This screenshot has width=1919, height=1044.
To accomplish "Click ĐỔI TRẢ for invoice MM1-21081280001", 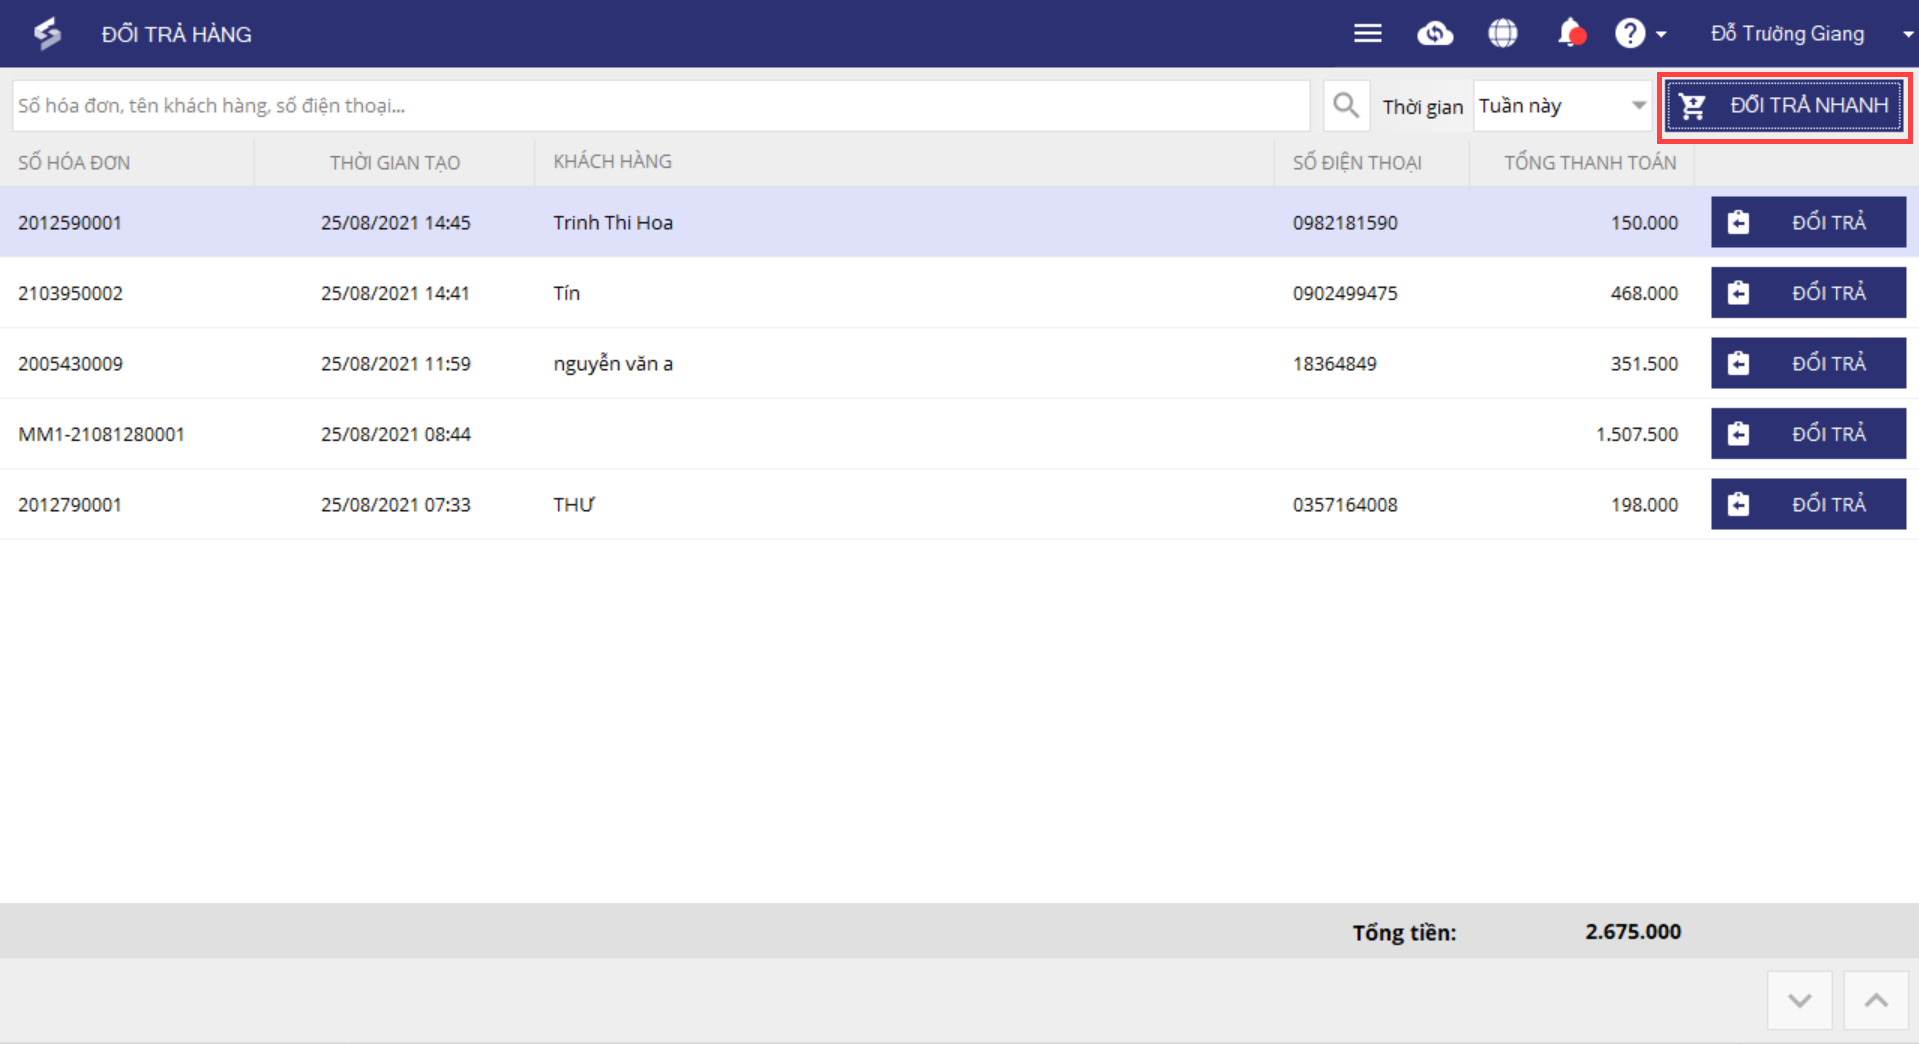I will tap(1808, 434).
